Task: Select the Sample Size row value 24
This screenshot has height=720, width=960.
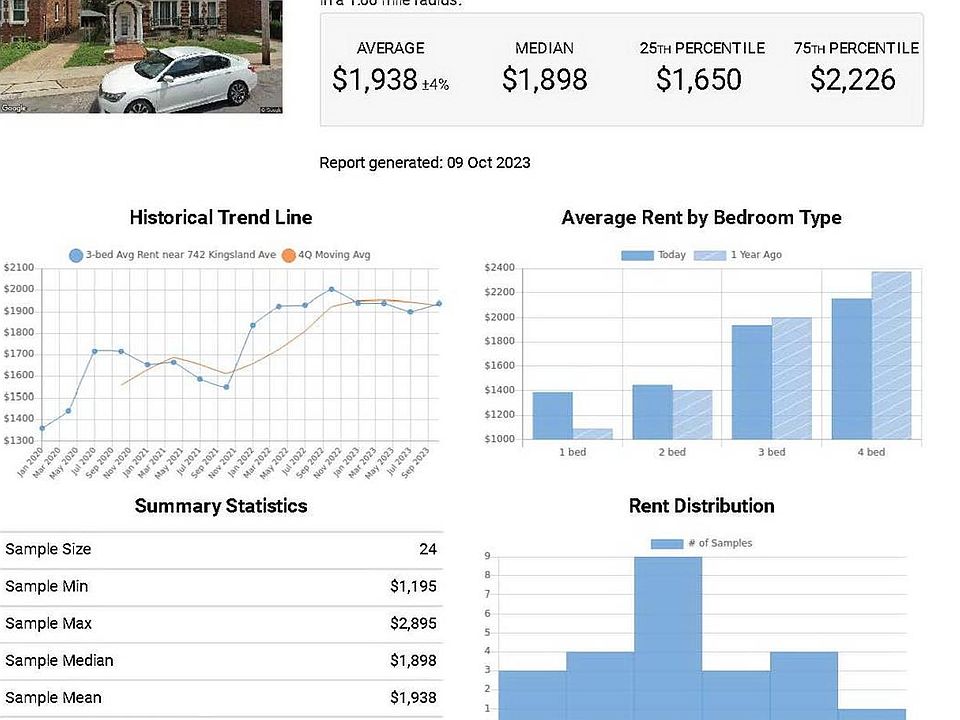Action: (x=428, y=549)
